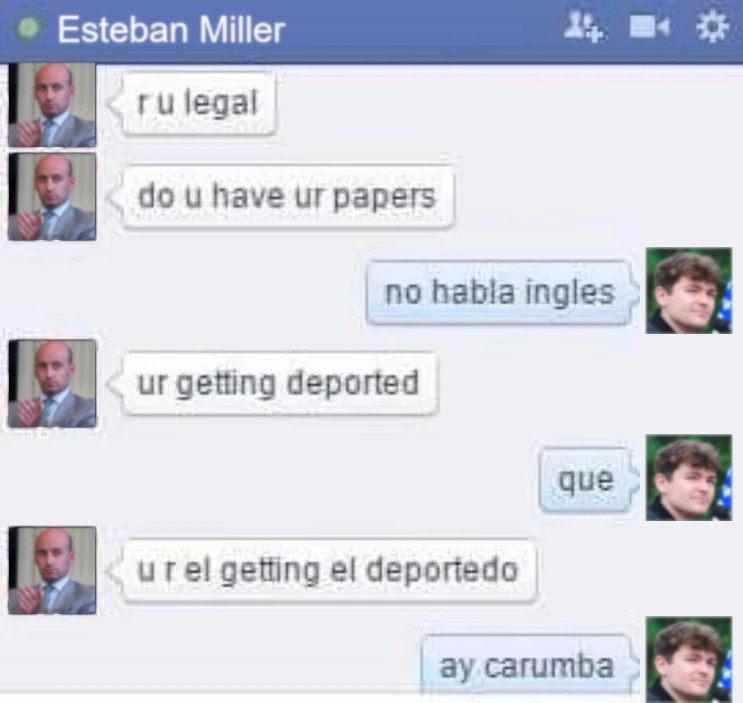Select the "ur getting deported" message bubble
743x703 pixels.
click(280, 383)
